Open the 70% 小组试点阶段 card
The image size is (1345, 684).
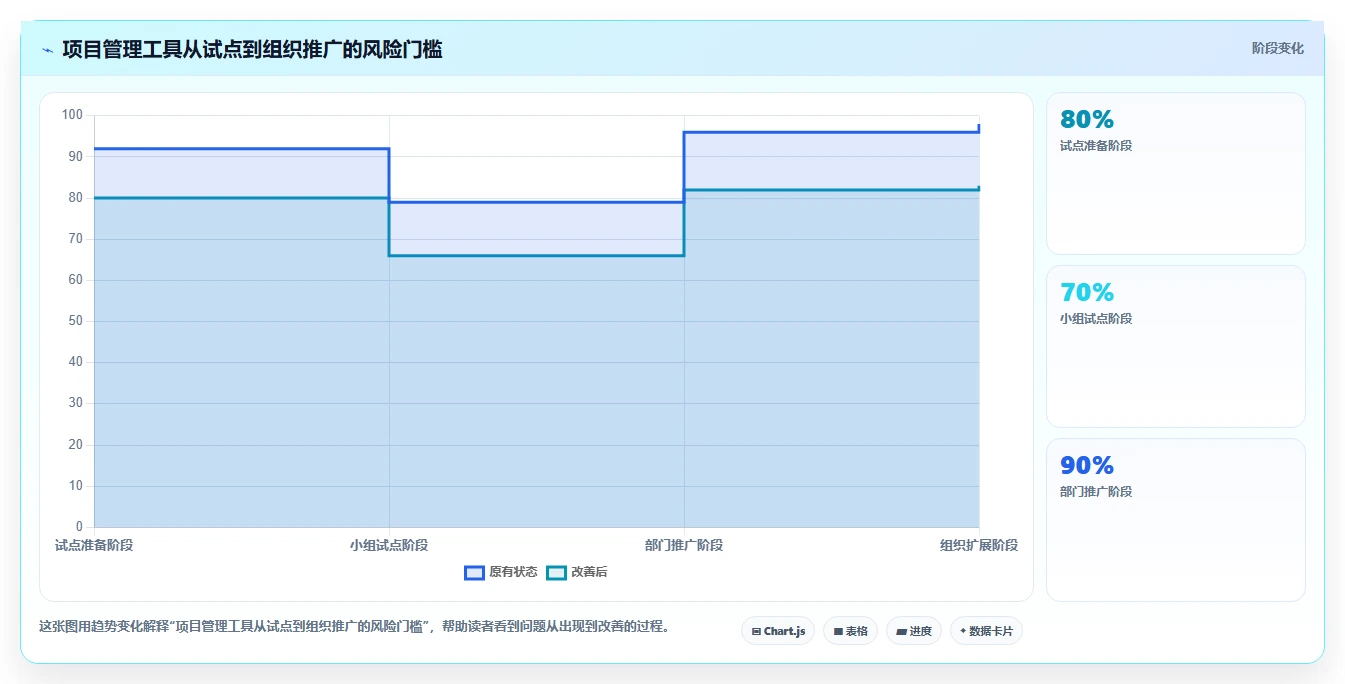[x=1176, y=346]
